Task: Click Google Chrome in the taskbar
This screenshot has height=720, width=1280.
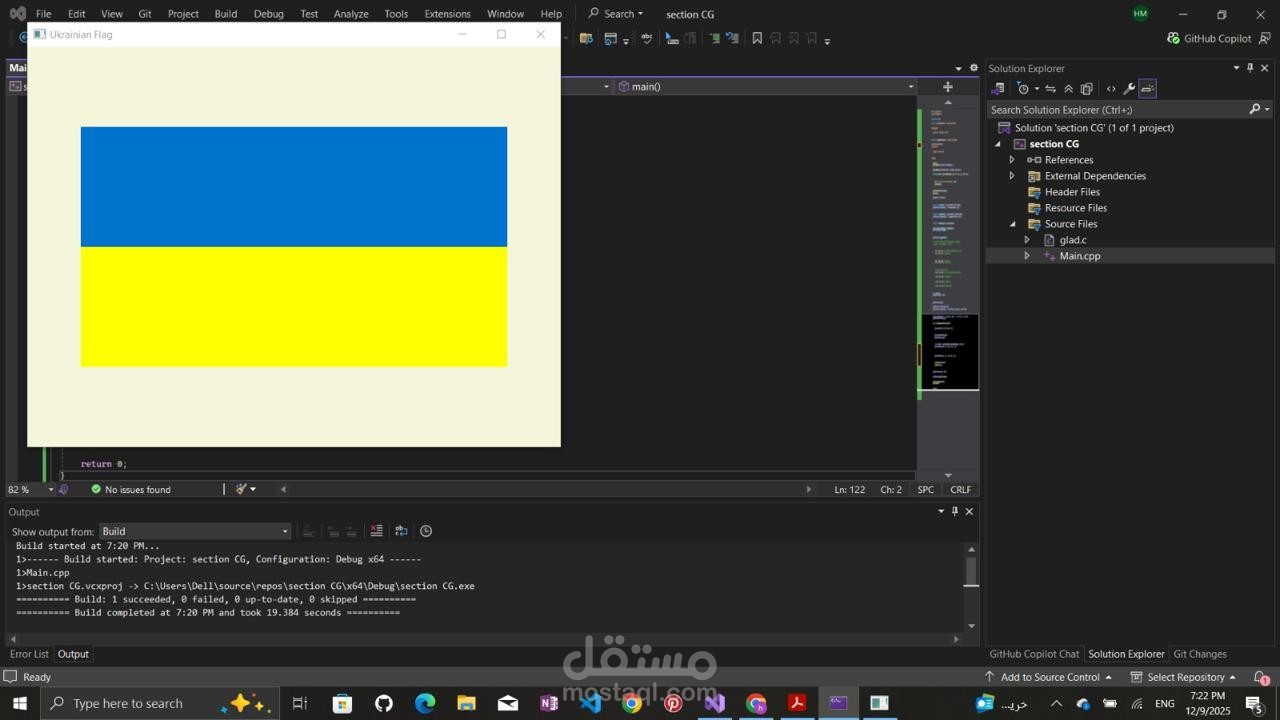Action: pos(632,703)
